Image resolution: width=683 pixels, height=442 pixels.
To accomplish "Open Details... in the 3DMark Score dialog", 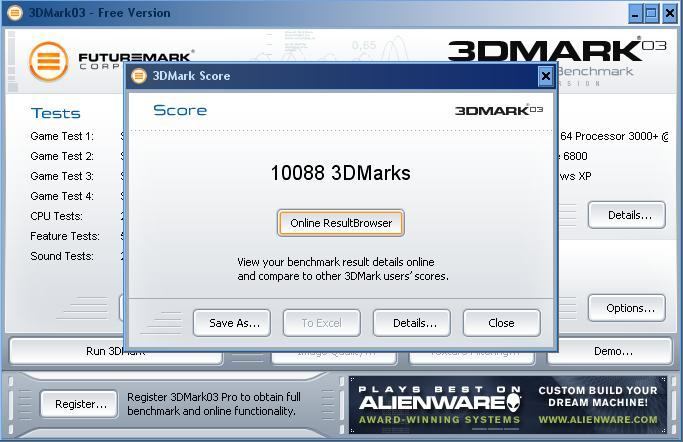I will pos(412,323).
